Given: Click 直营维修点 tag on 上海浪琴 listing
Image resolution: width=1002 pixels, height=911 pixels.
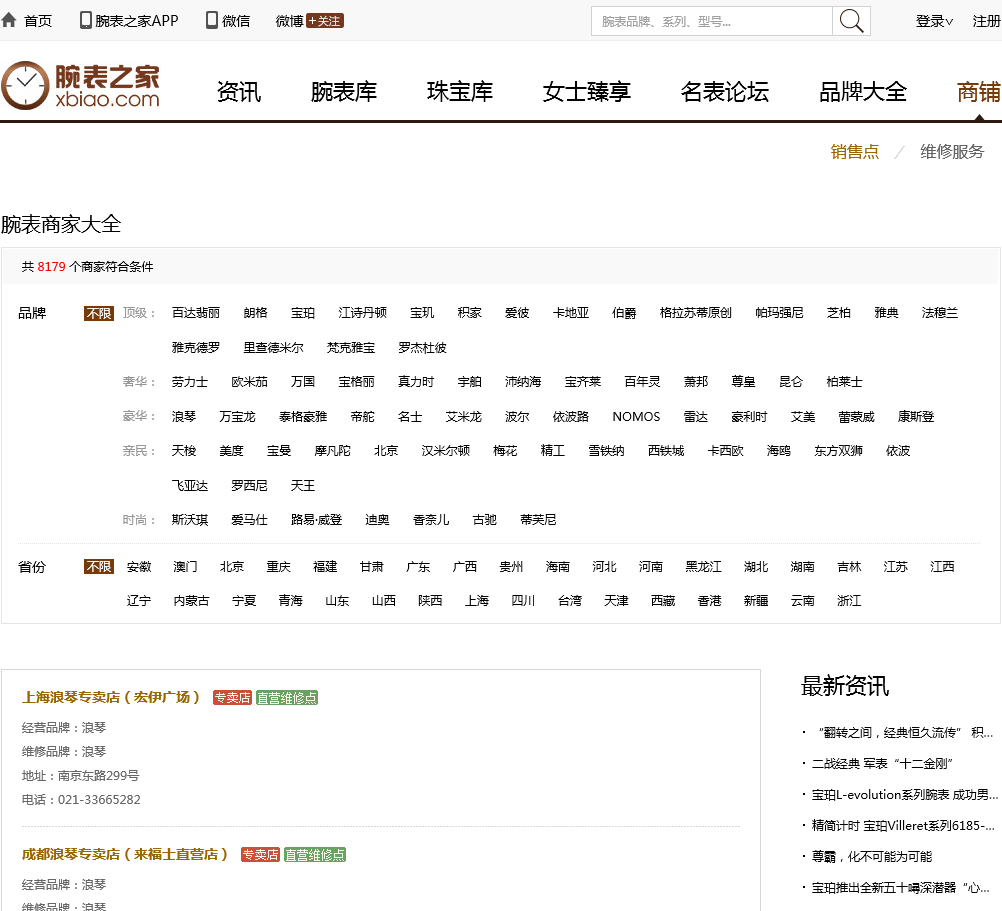Looking at the screenshot, I should click(287, 698).
